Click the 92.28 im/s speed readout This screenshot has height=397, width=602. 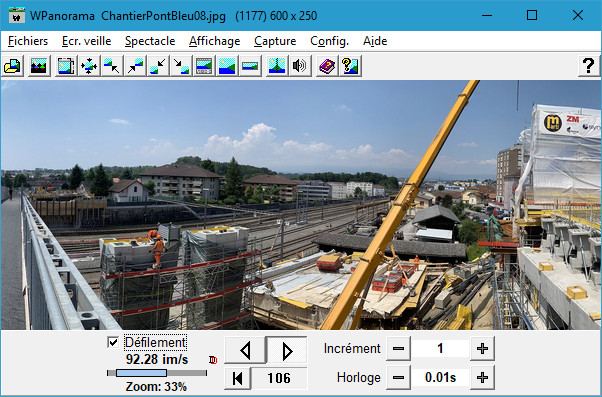[x=157, y=359]
